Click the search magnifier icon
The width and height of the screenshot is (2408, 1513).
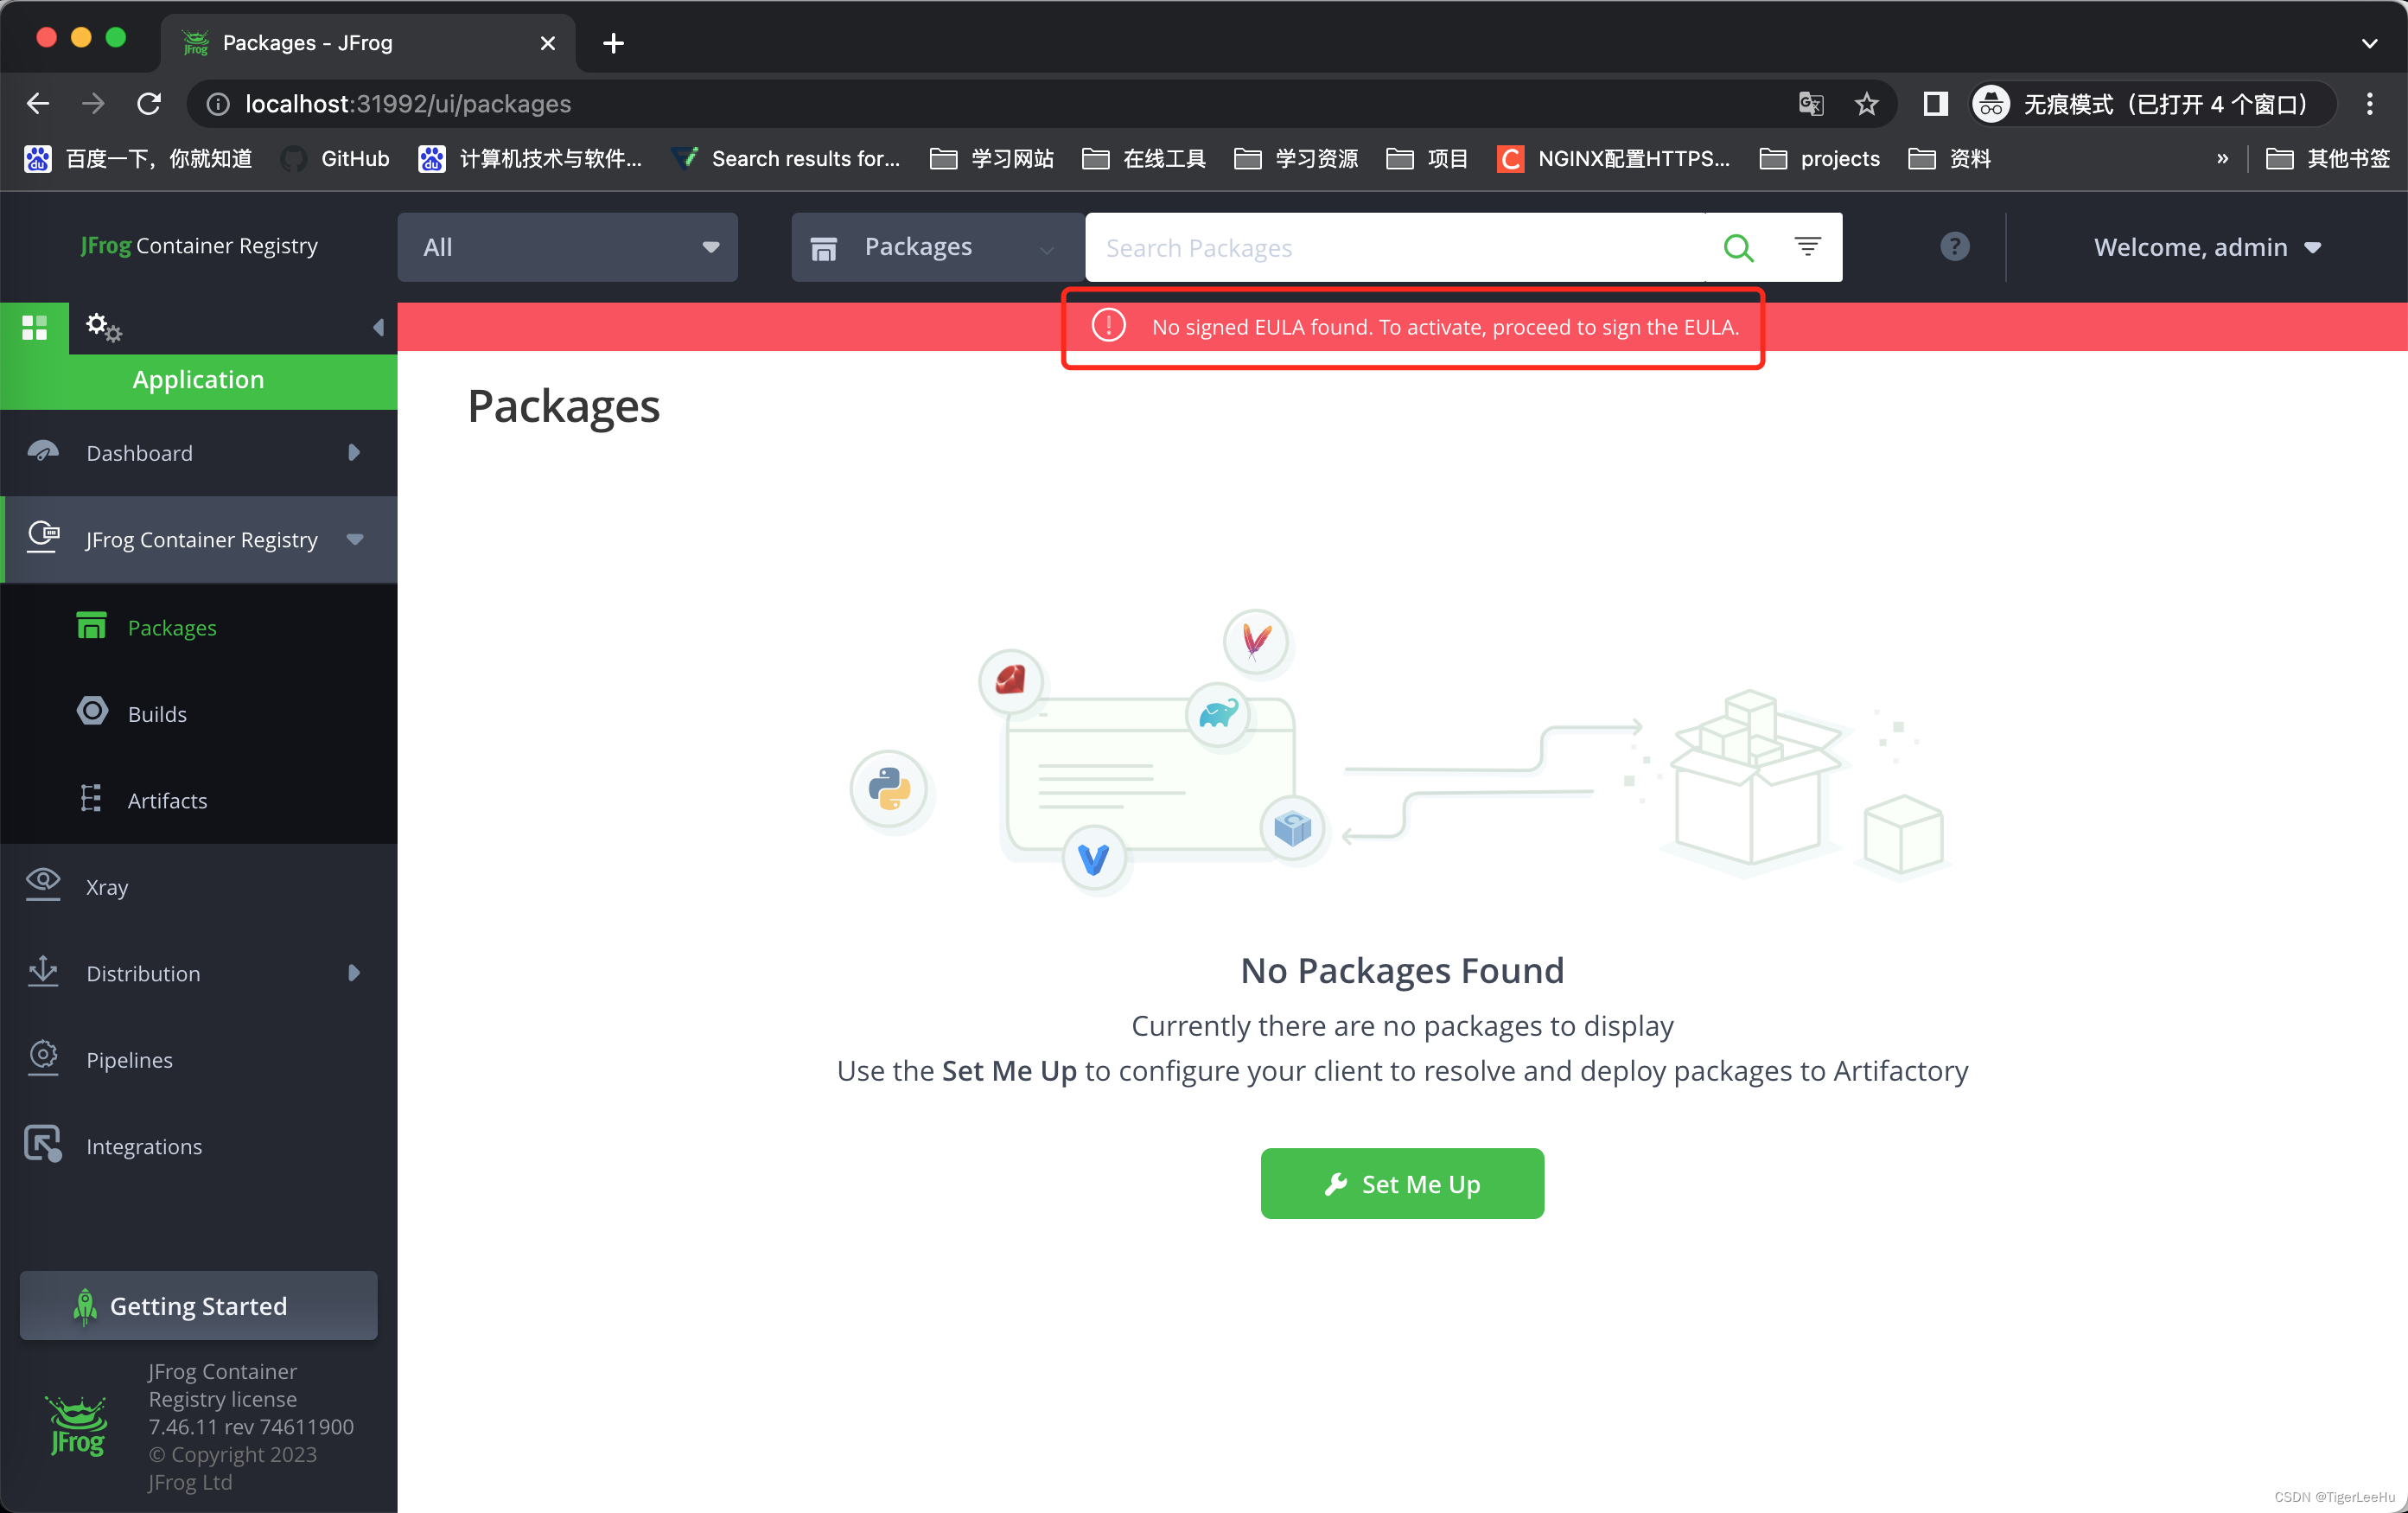point(1738,247)
